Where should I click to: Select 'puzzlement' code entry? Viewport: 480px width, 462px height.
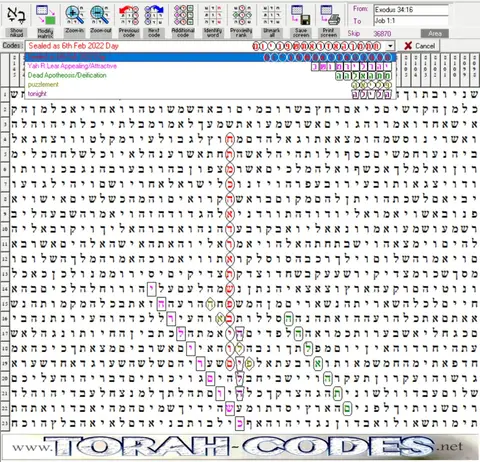210,85
